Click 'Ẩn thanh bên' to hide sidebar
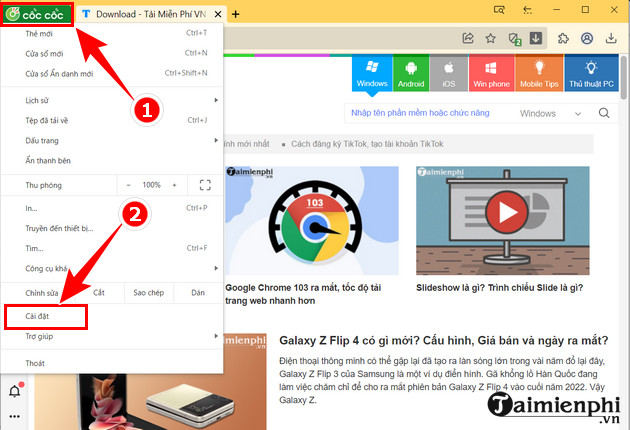This screenshot has width=630, height=430. 50,159
